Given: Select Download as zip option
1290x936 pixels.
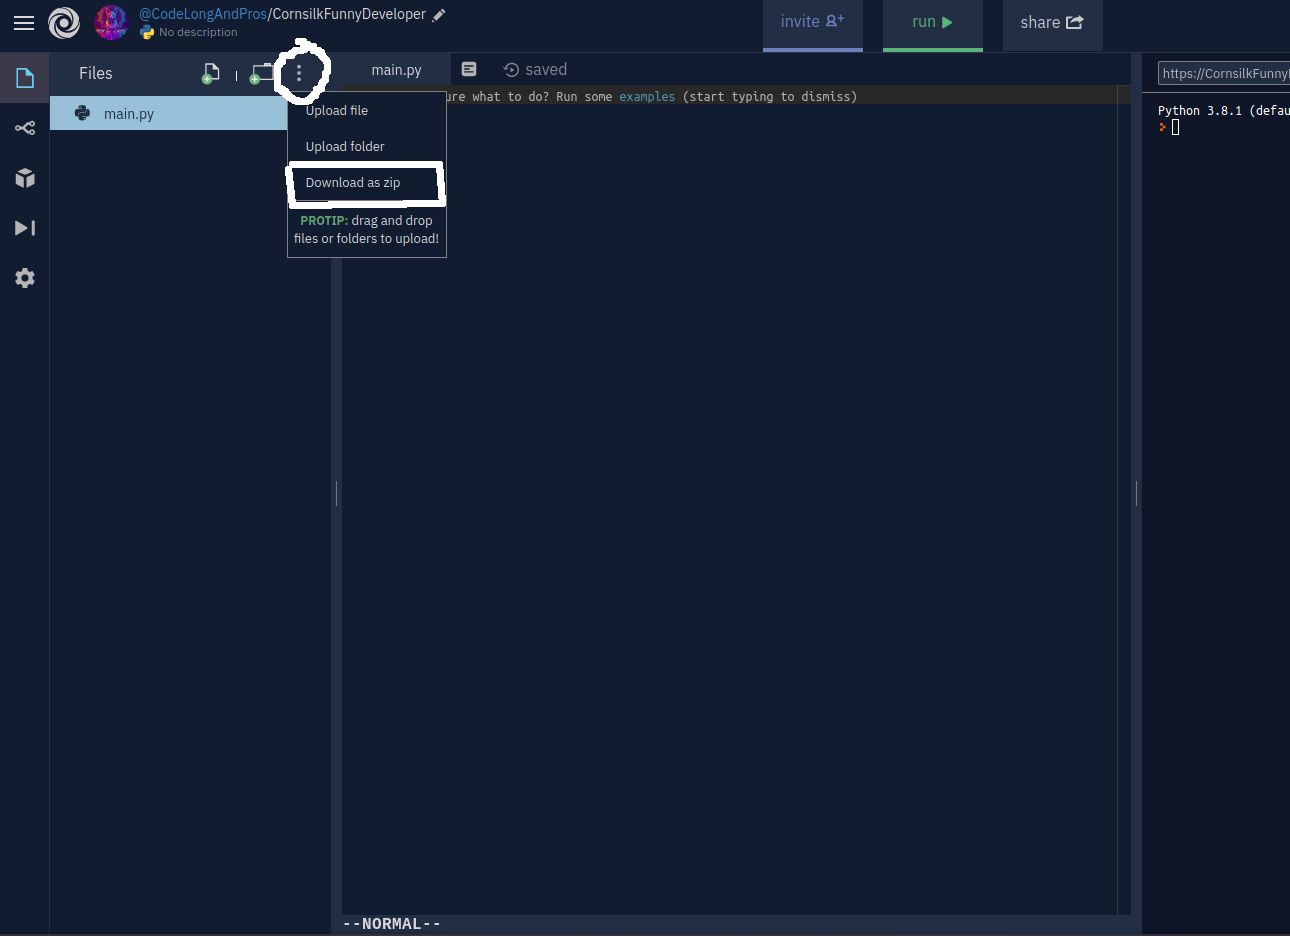Looking at the screenshot, I should 353,183.
